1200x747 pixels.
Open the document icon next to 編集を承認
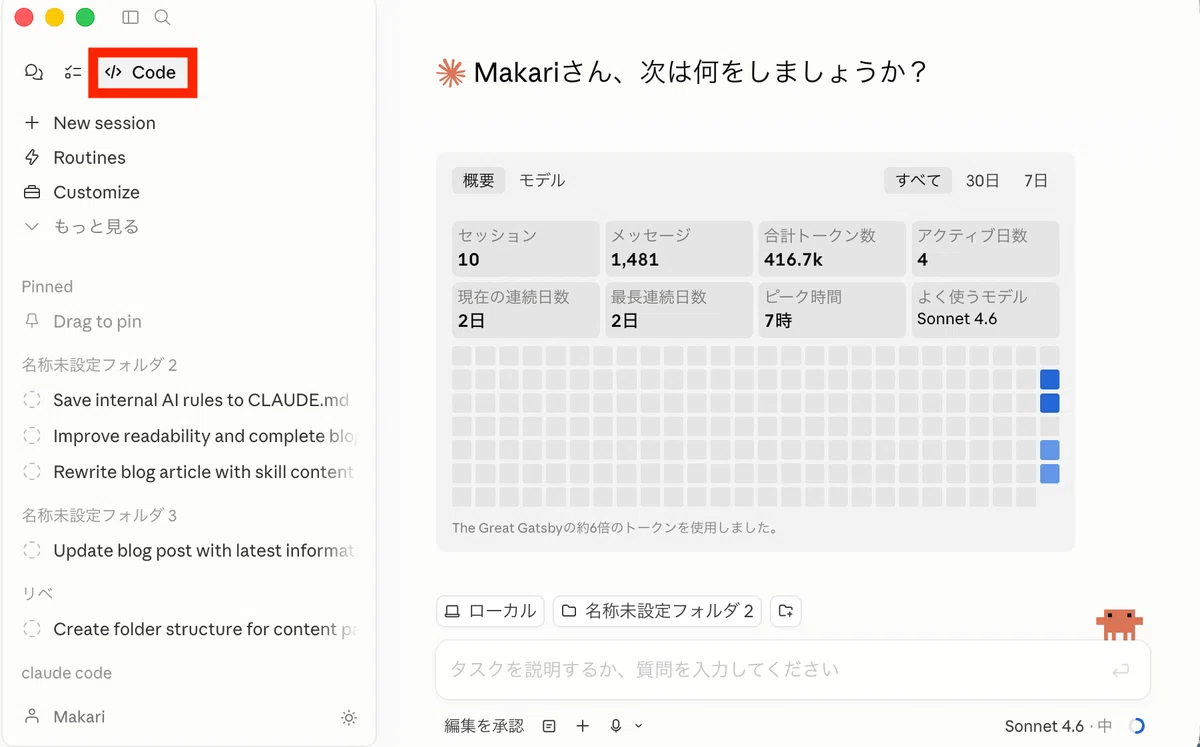coord(549,726)
